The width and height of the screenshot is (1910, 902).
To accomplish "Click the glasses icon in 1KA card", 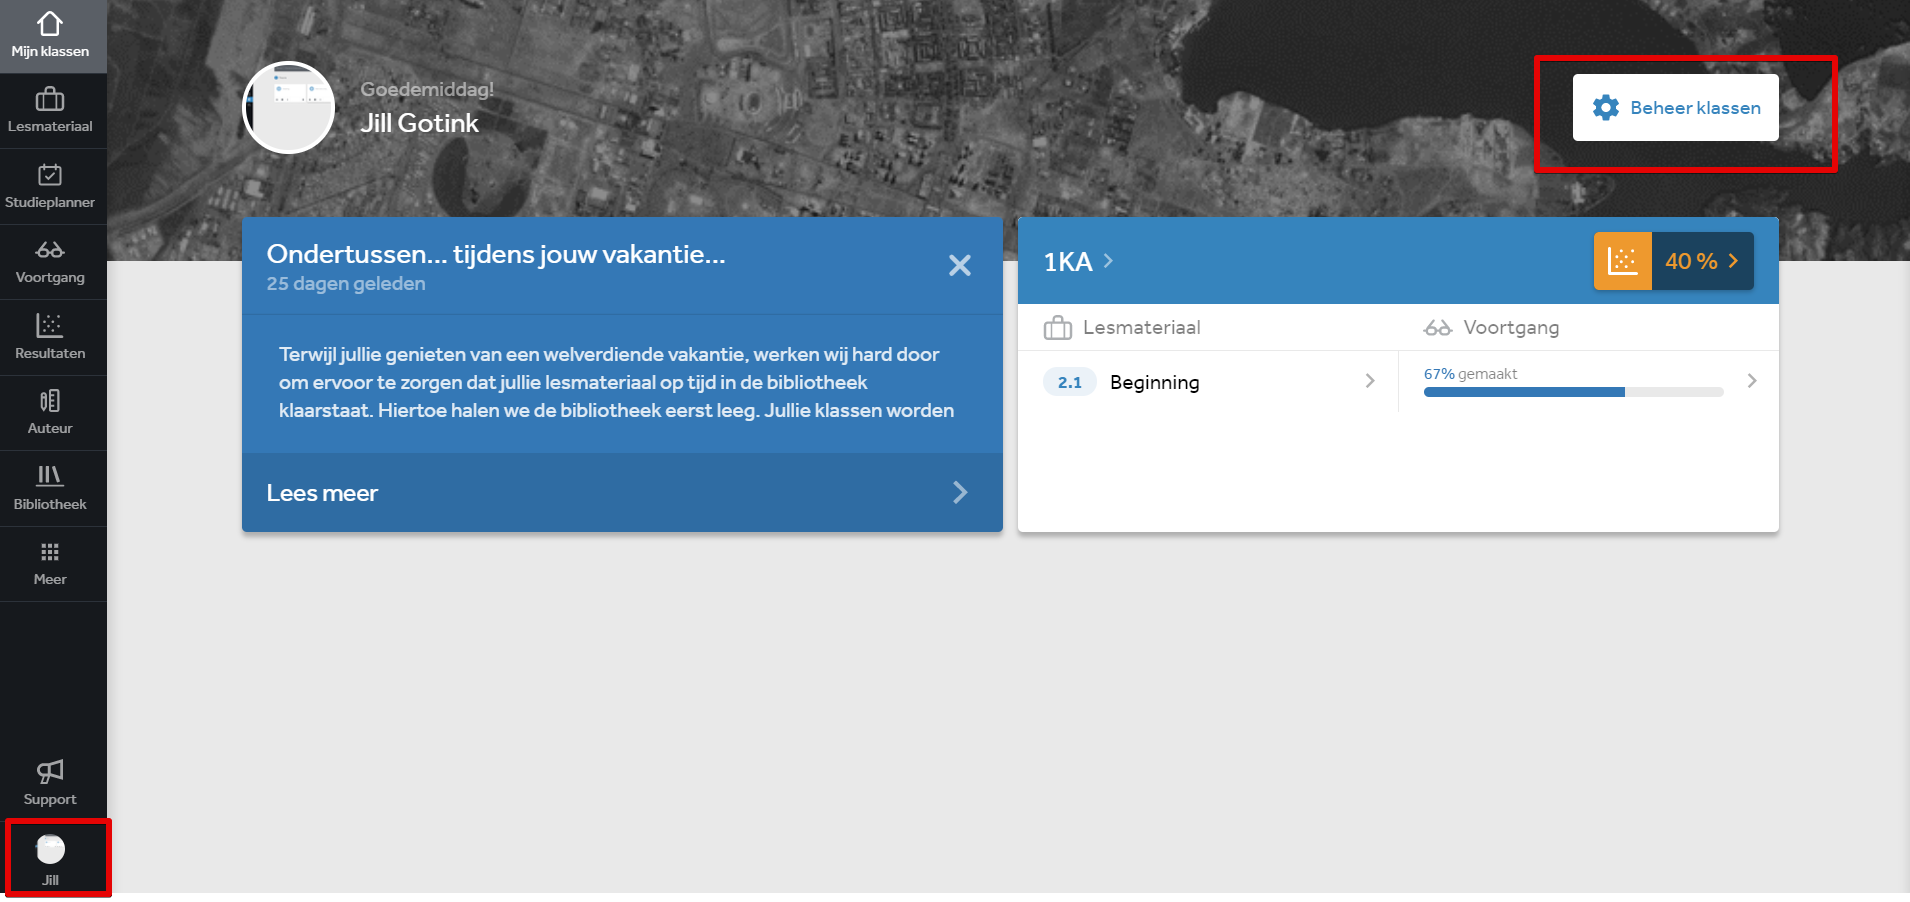I will tap(1438, 327).
